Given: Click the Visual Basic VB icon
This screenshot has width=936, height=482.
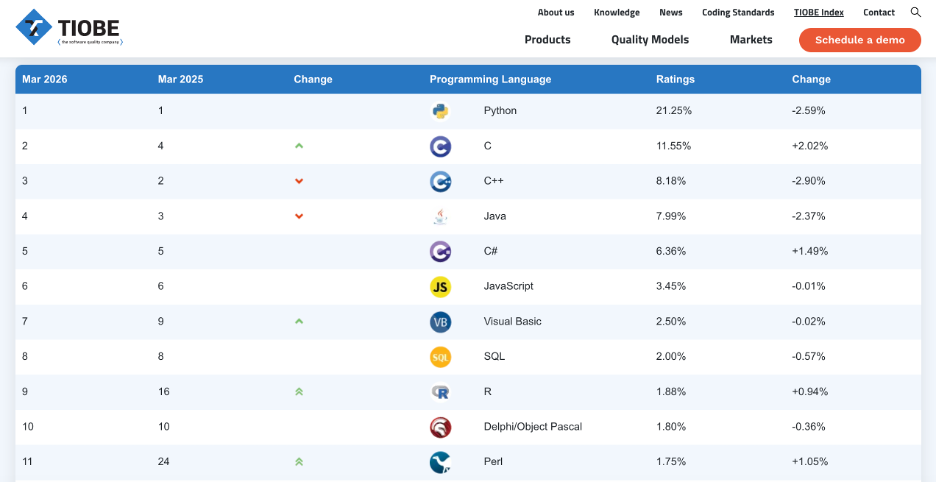Looking at the screenshot, I should coord(441,322).
